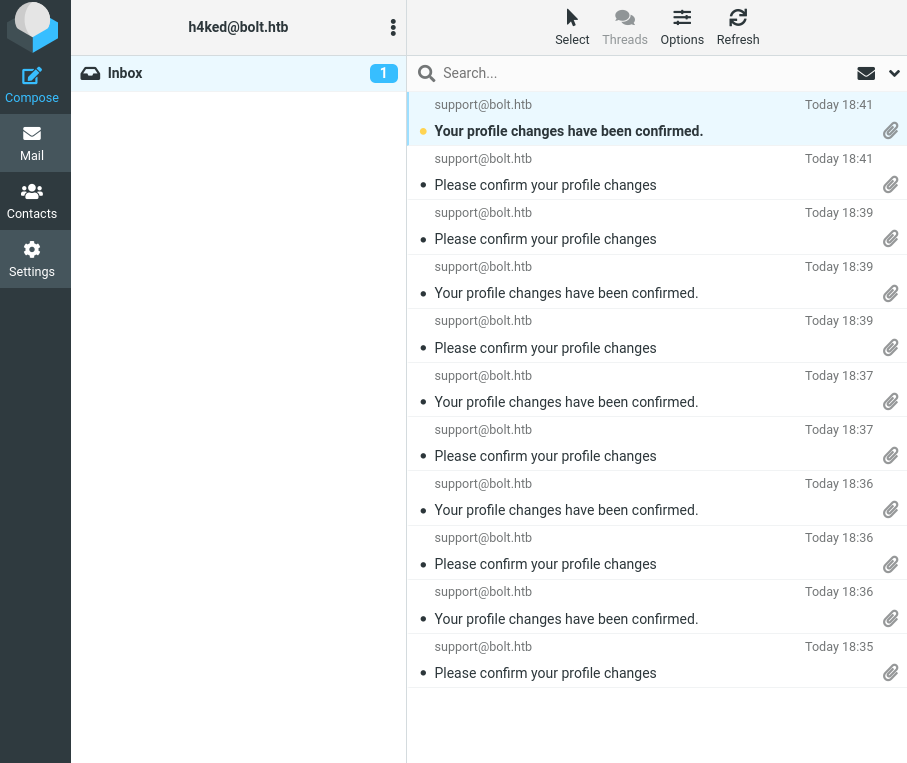Activate the Select cursor tool
Screen dimensions: 907x763
point(572,27)
